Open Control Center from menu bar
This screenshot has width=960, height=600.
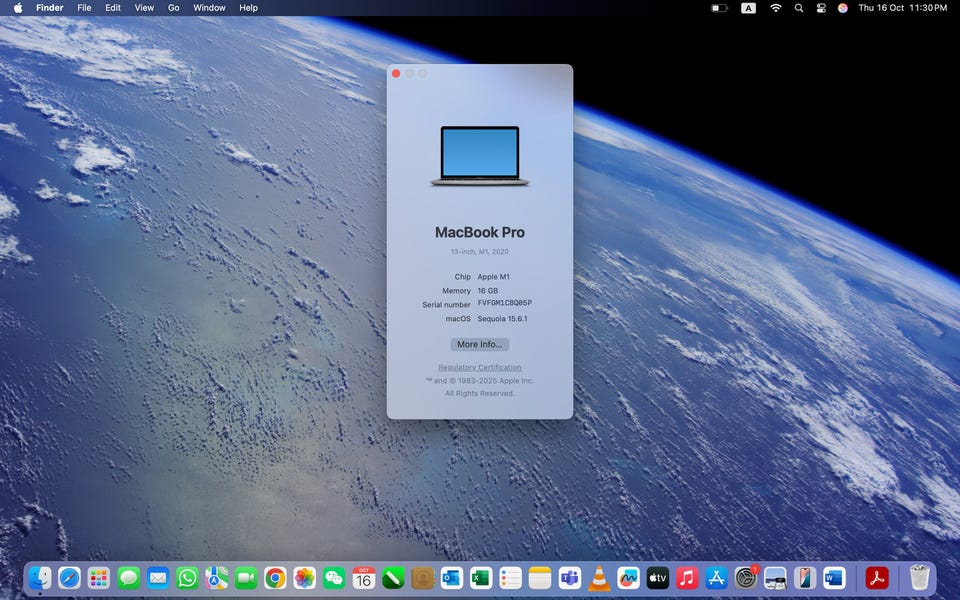click(821, 8)
